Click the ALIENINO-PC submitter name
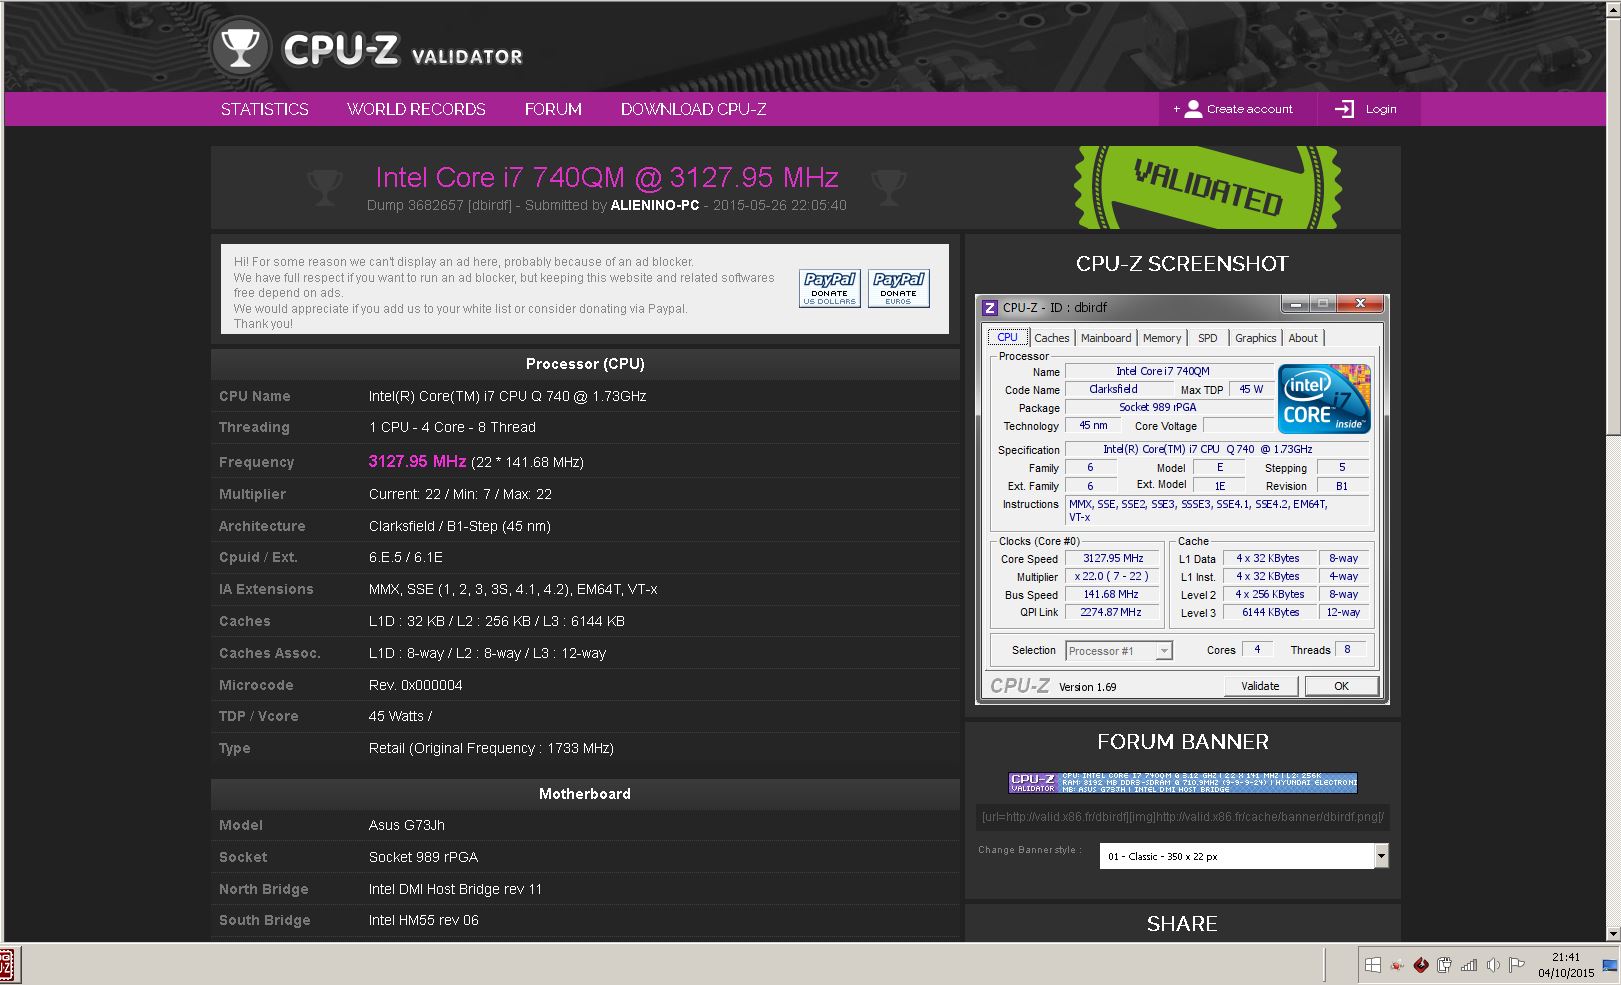The image size is (1621, 985). (x=655, y=205)
